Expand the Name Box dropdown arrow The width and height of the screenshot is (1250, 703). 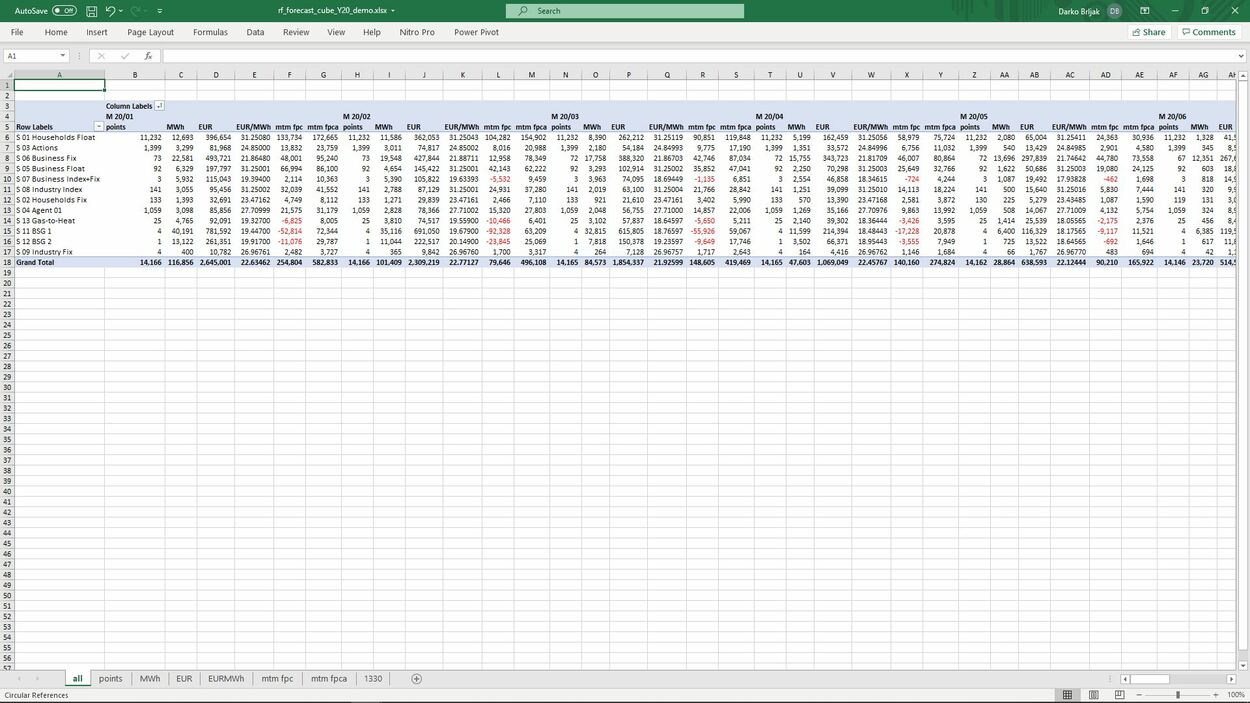[62, 56]
